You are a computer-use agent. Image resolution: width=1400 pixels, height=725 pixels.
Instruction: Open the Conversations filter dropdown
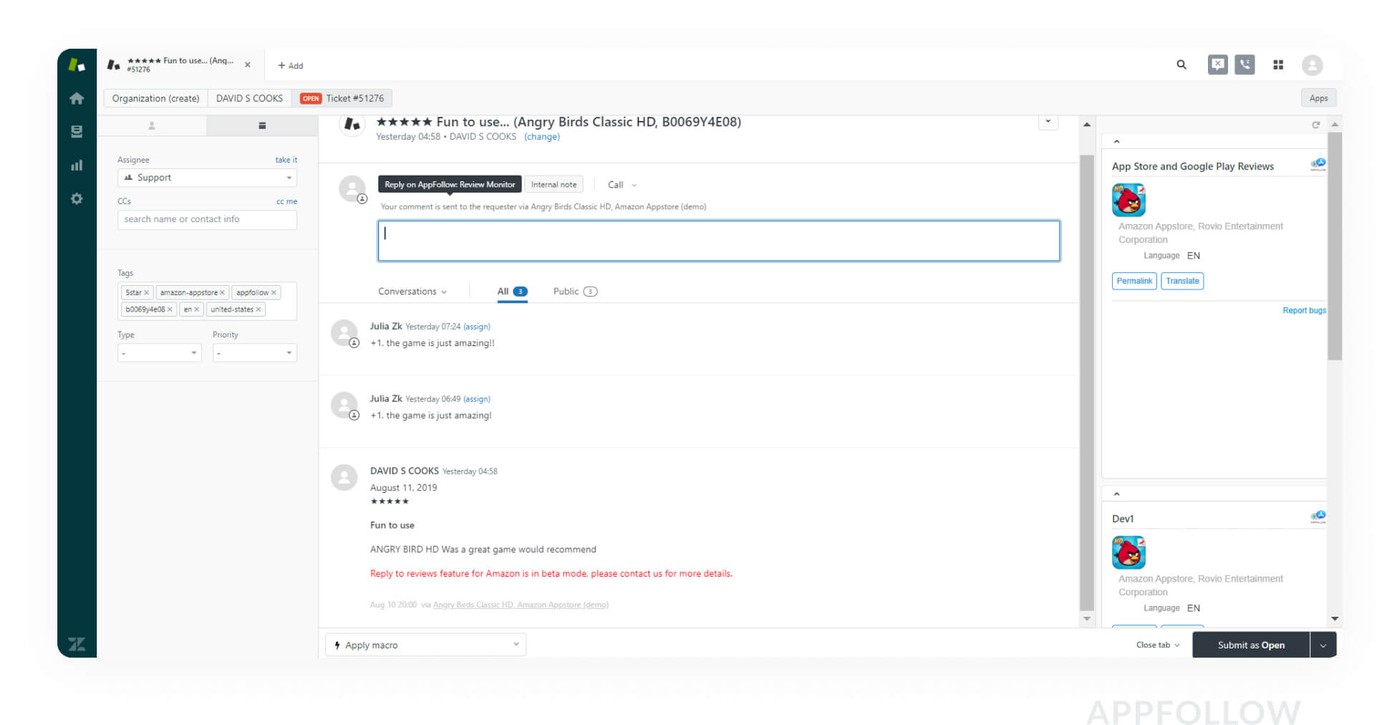(x=412, y=292)
